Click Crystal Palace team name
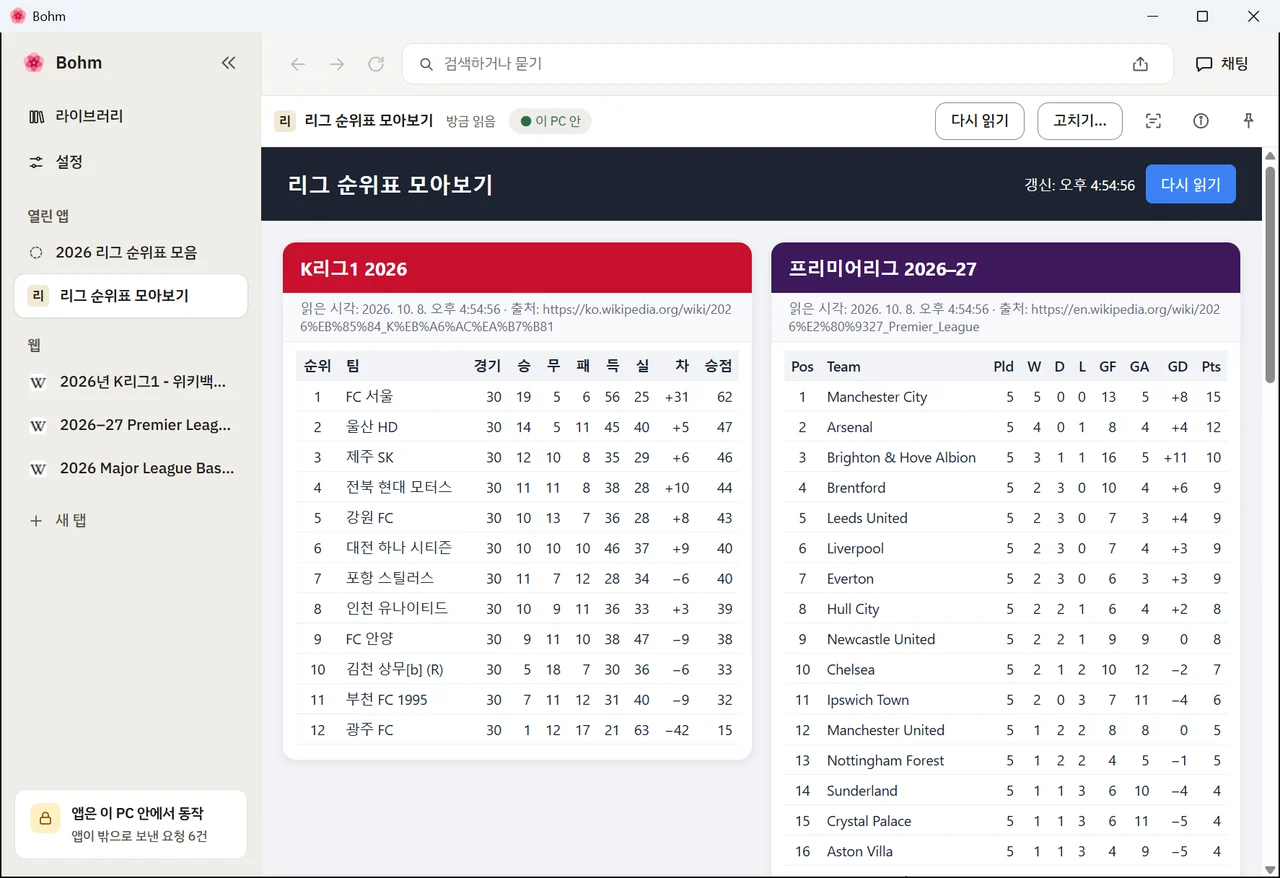This screenshot has height=878, width=1280. [x=869, y=821]
